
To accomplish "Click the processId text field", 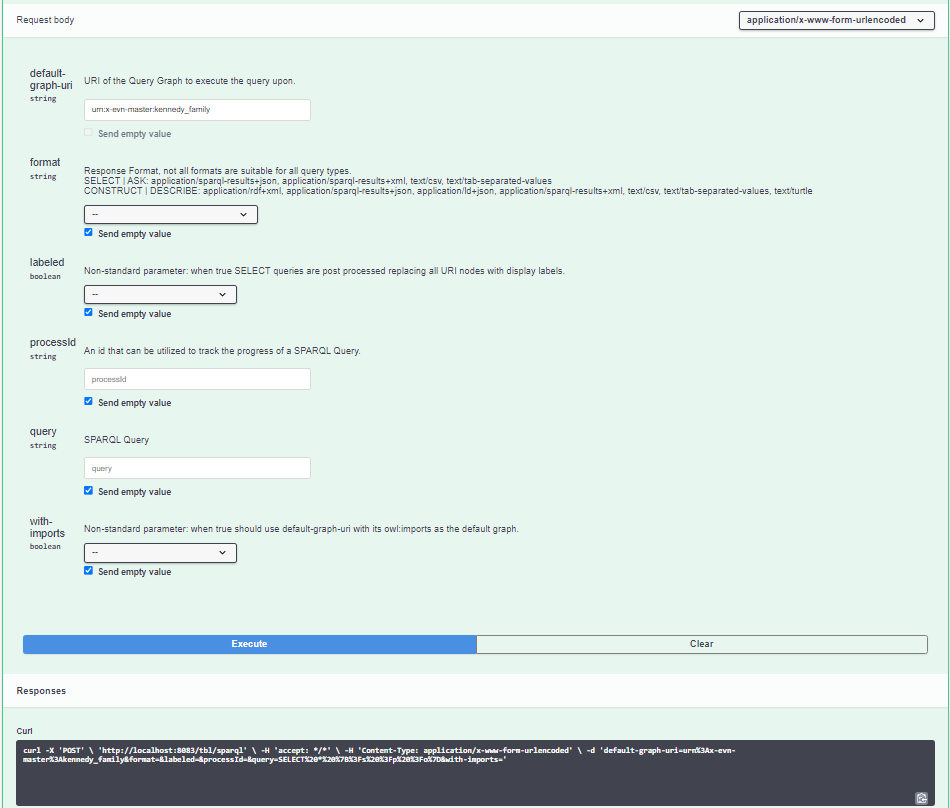I will coord(196,379).
